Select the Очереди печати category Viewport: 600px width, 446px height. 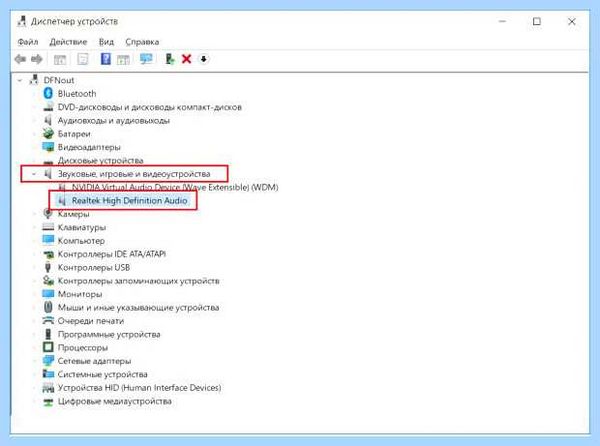91,321
